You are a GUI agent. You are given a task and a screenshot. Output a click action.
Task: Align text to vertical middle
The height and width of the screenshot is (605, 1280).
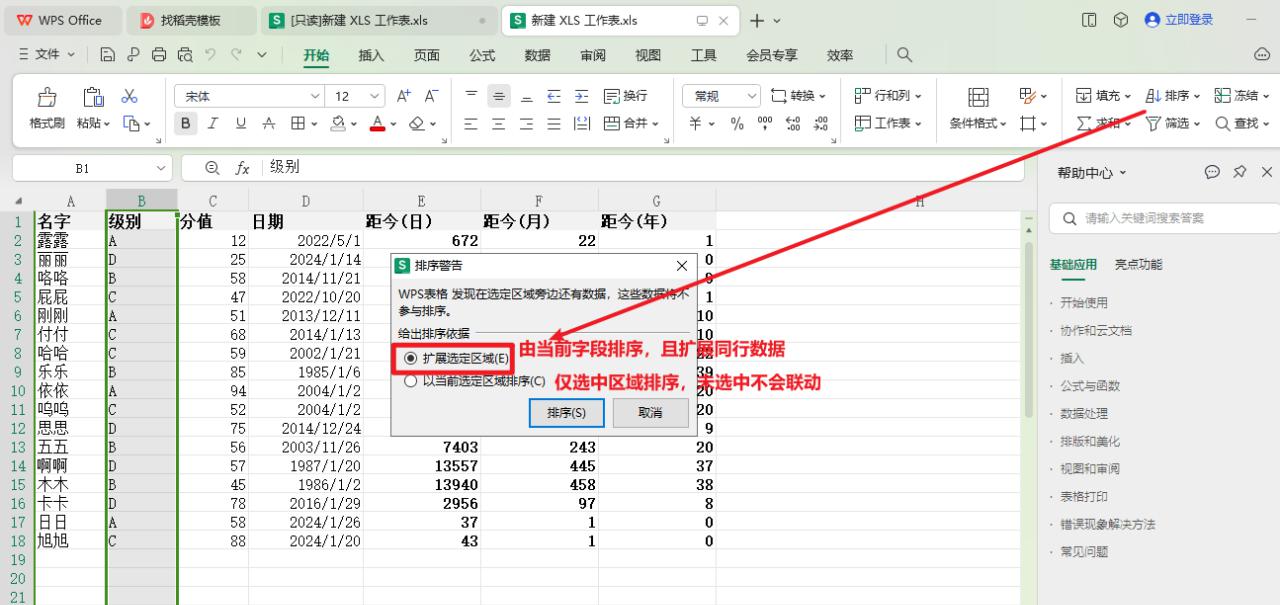tap(499, 96)
